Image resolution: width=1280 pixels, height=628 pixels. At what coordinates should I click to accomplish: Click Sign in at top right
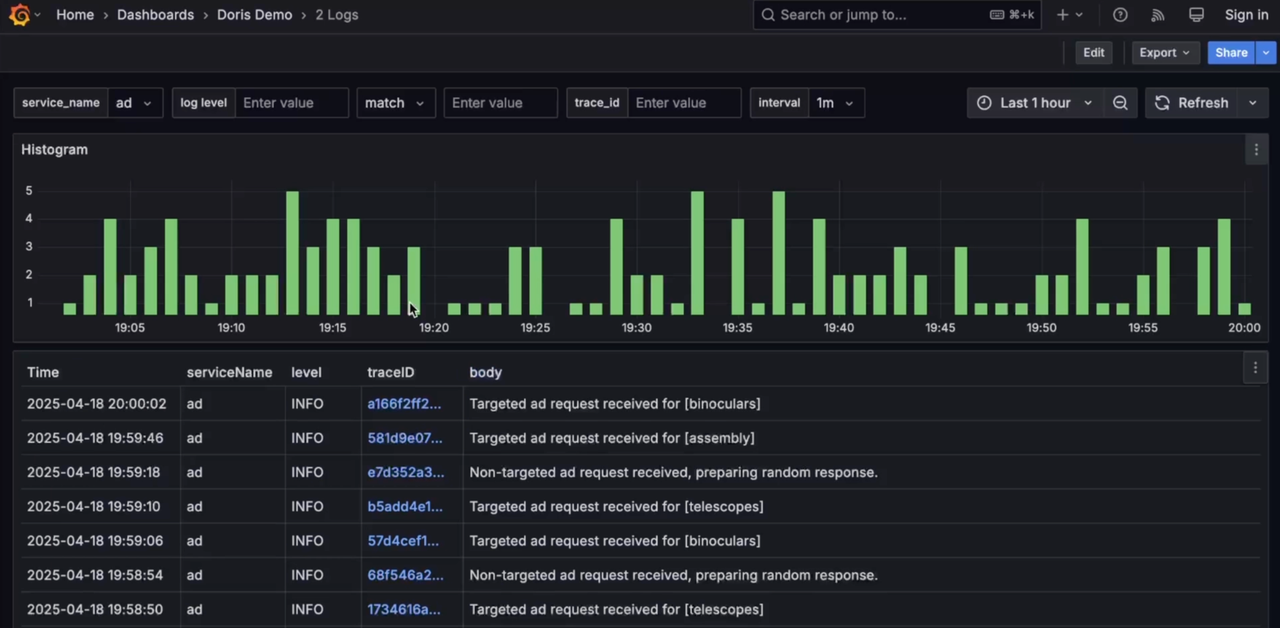point(1246,14)
